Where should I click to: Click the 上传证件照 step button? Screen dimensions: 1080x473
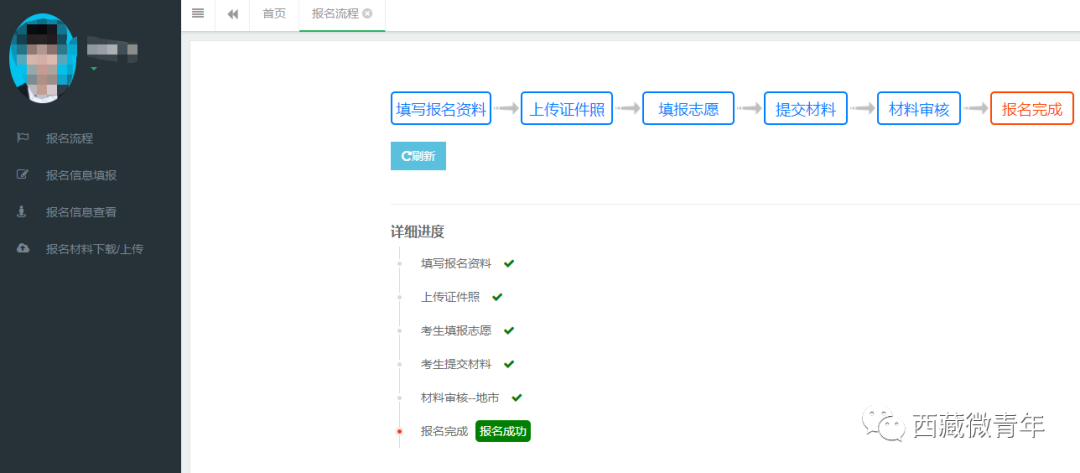tap(566, 108)
